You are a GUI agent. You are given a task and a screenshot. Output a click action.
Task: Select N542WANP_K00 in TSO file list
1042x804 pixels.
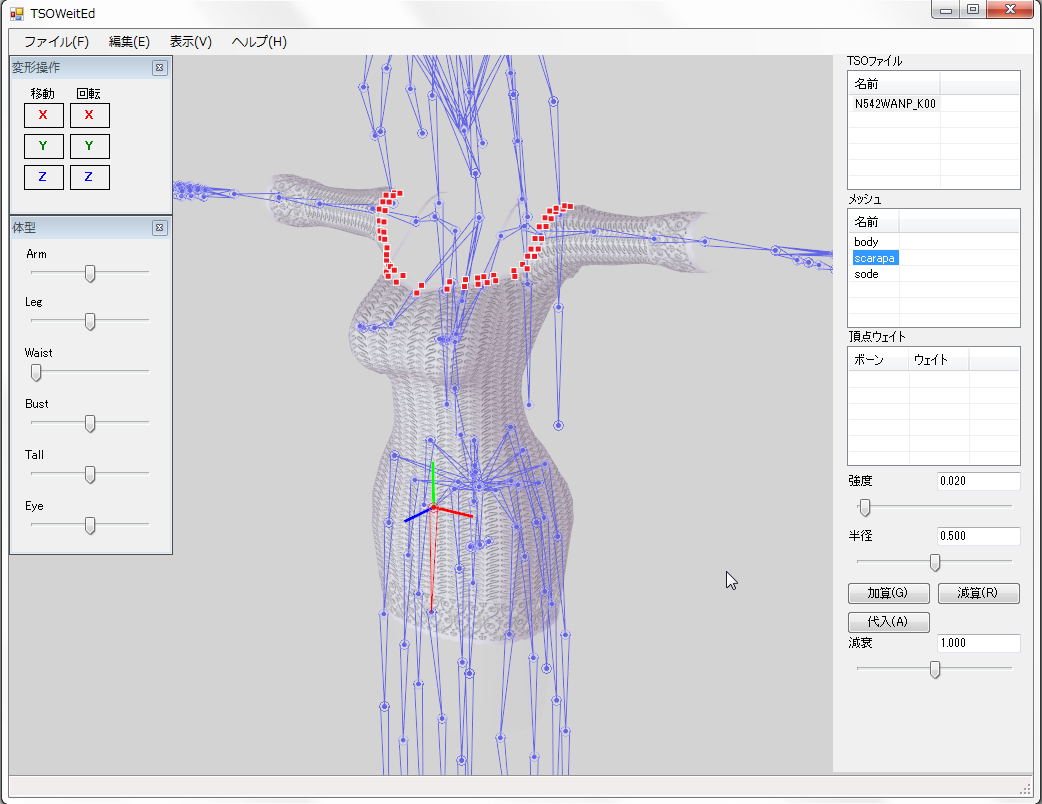coord(894,103)
